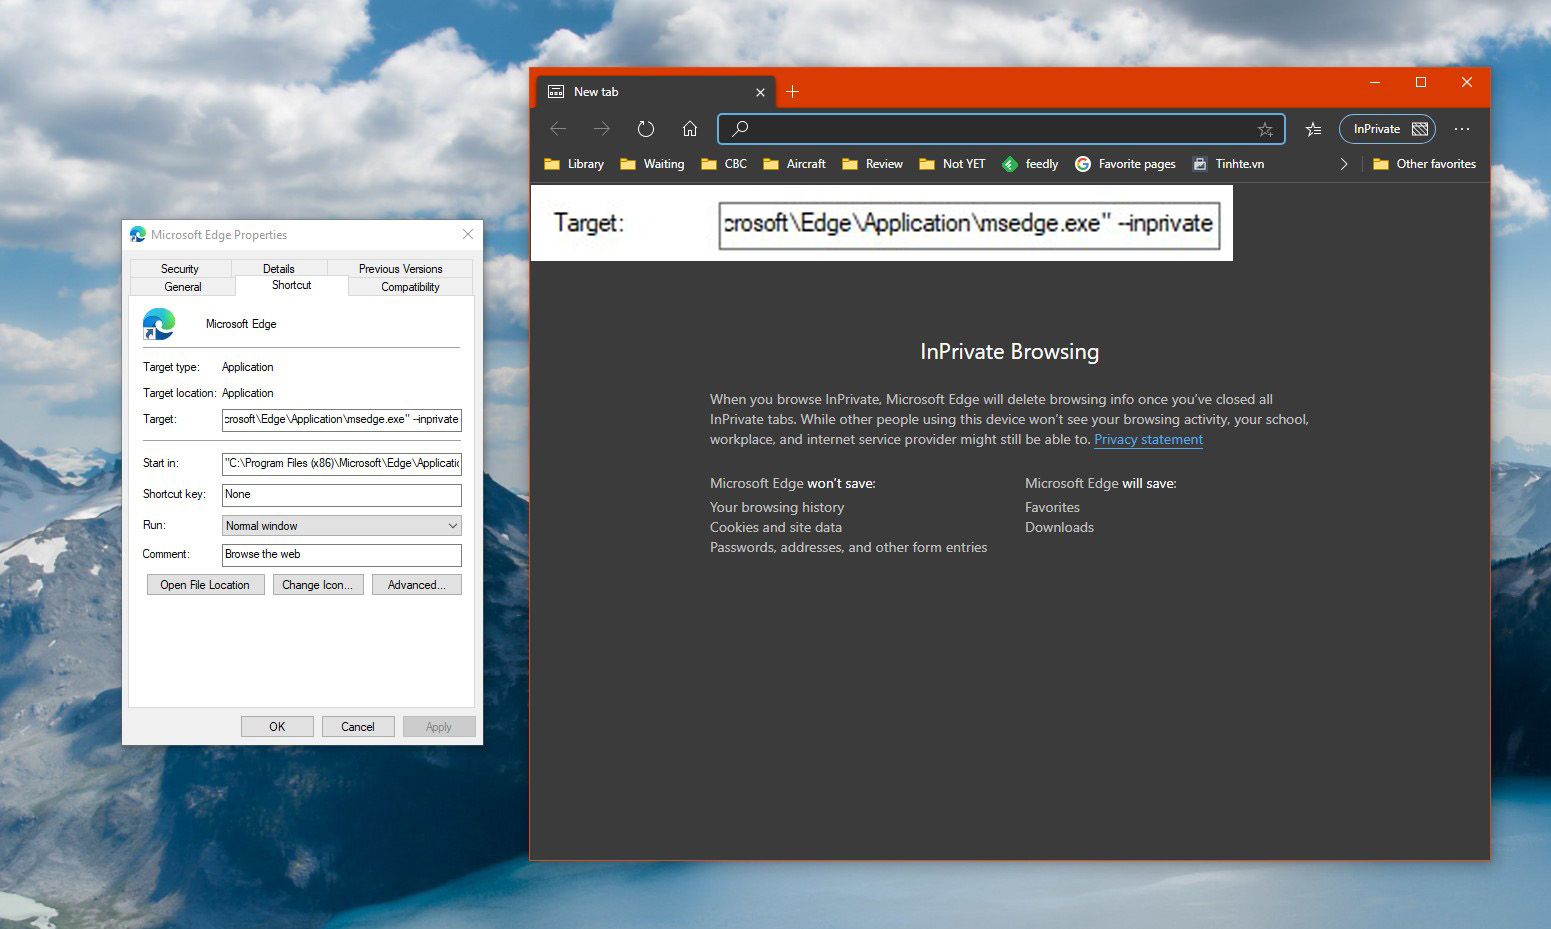Select the Shortcut tab
This screenshot has height=929, width=1551.
point(291,285)
